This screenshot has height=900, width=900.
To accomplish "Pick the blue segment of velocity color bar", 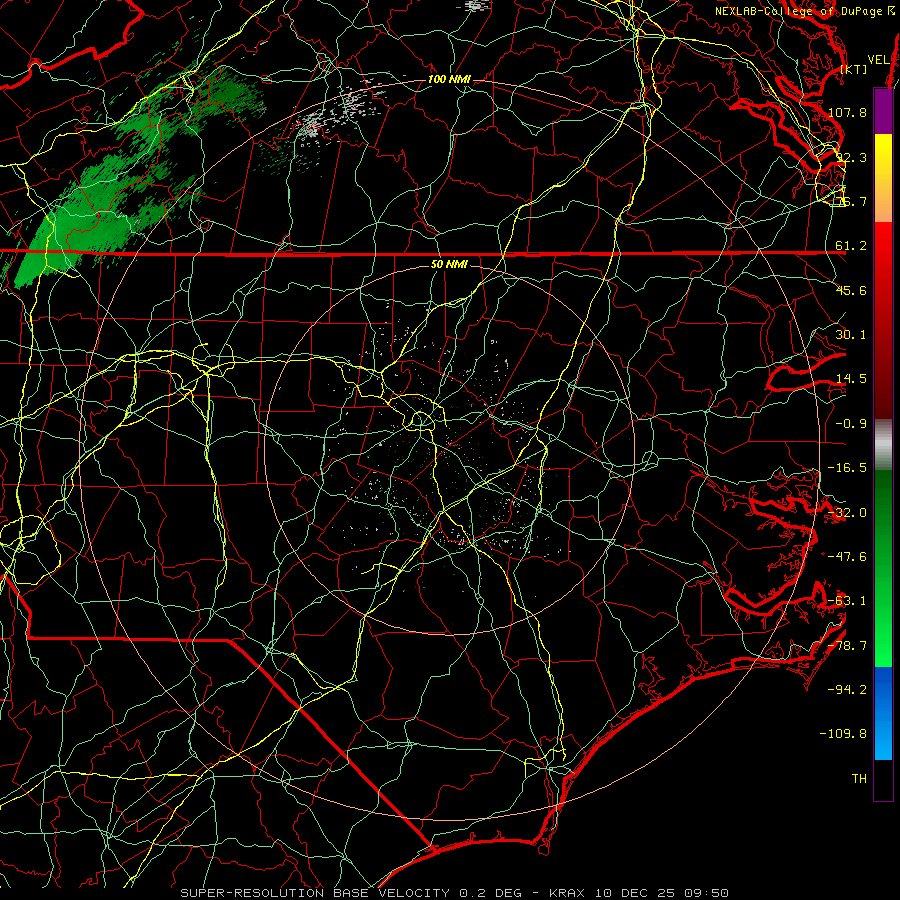I will 883,713.
